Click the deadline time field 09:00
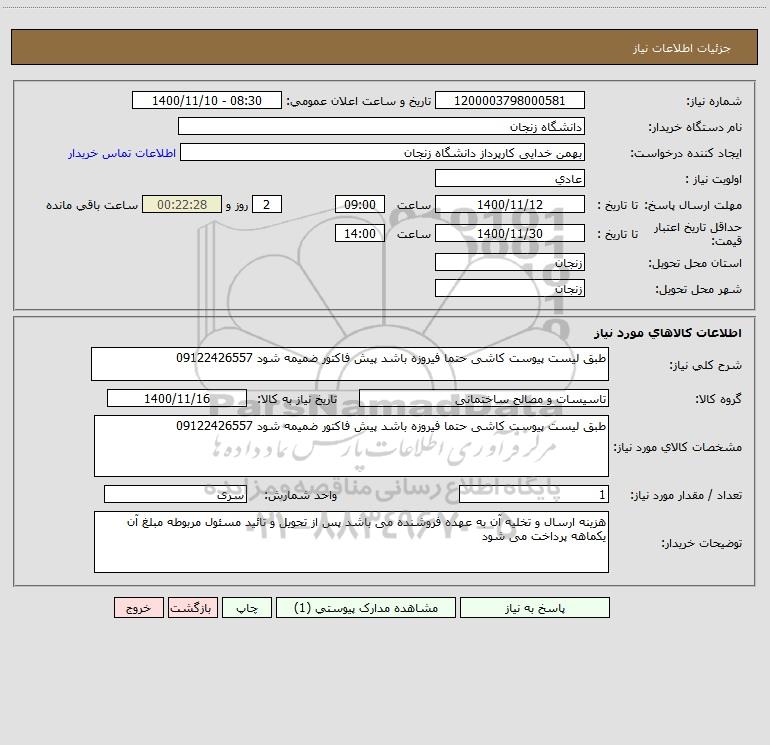Screen dimensions: 770x745 point(359,204)
